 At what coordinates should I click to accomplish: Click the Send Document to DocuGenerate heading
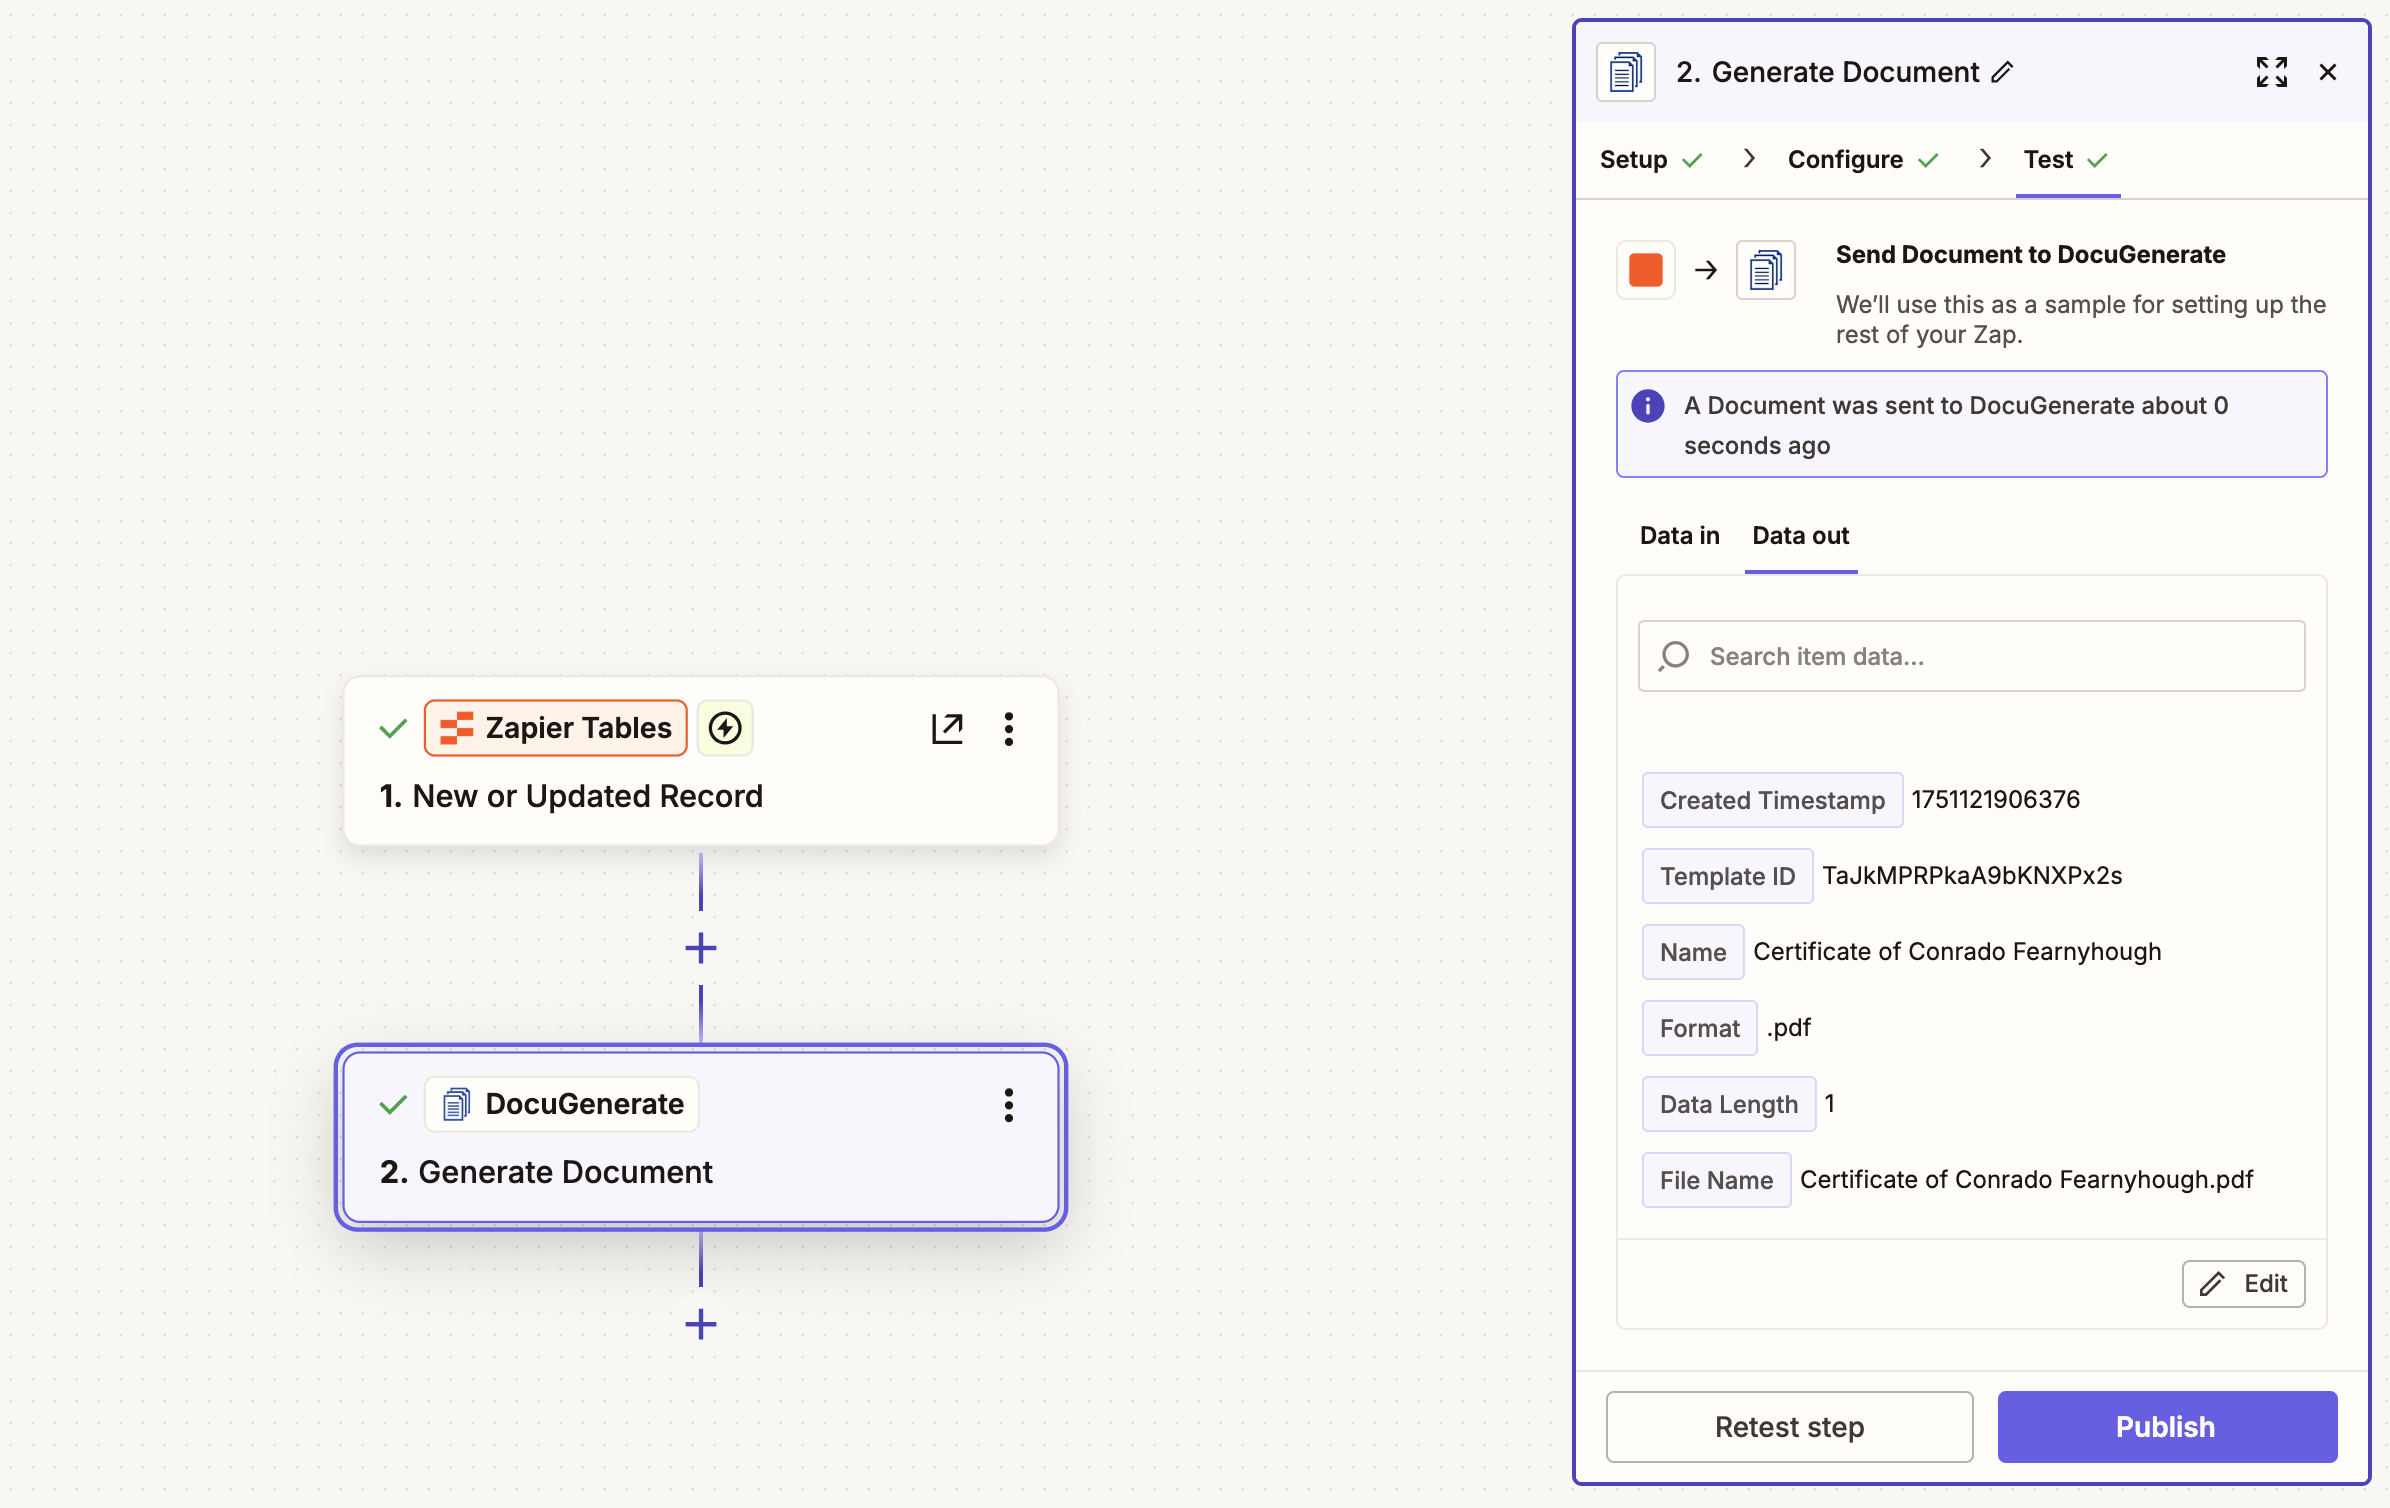pos(2030,254)
